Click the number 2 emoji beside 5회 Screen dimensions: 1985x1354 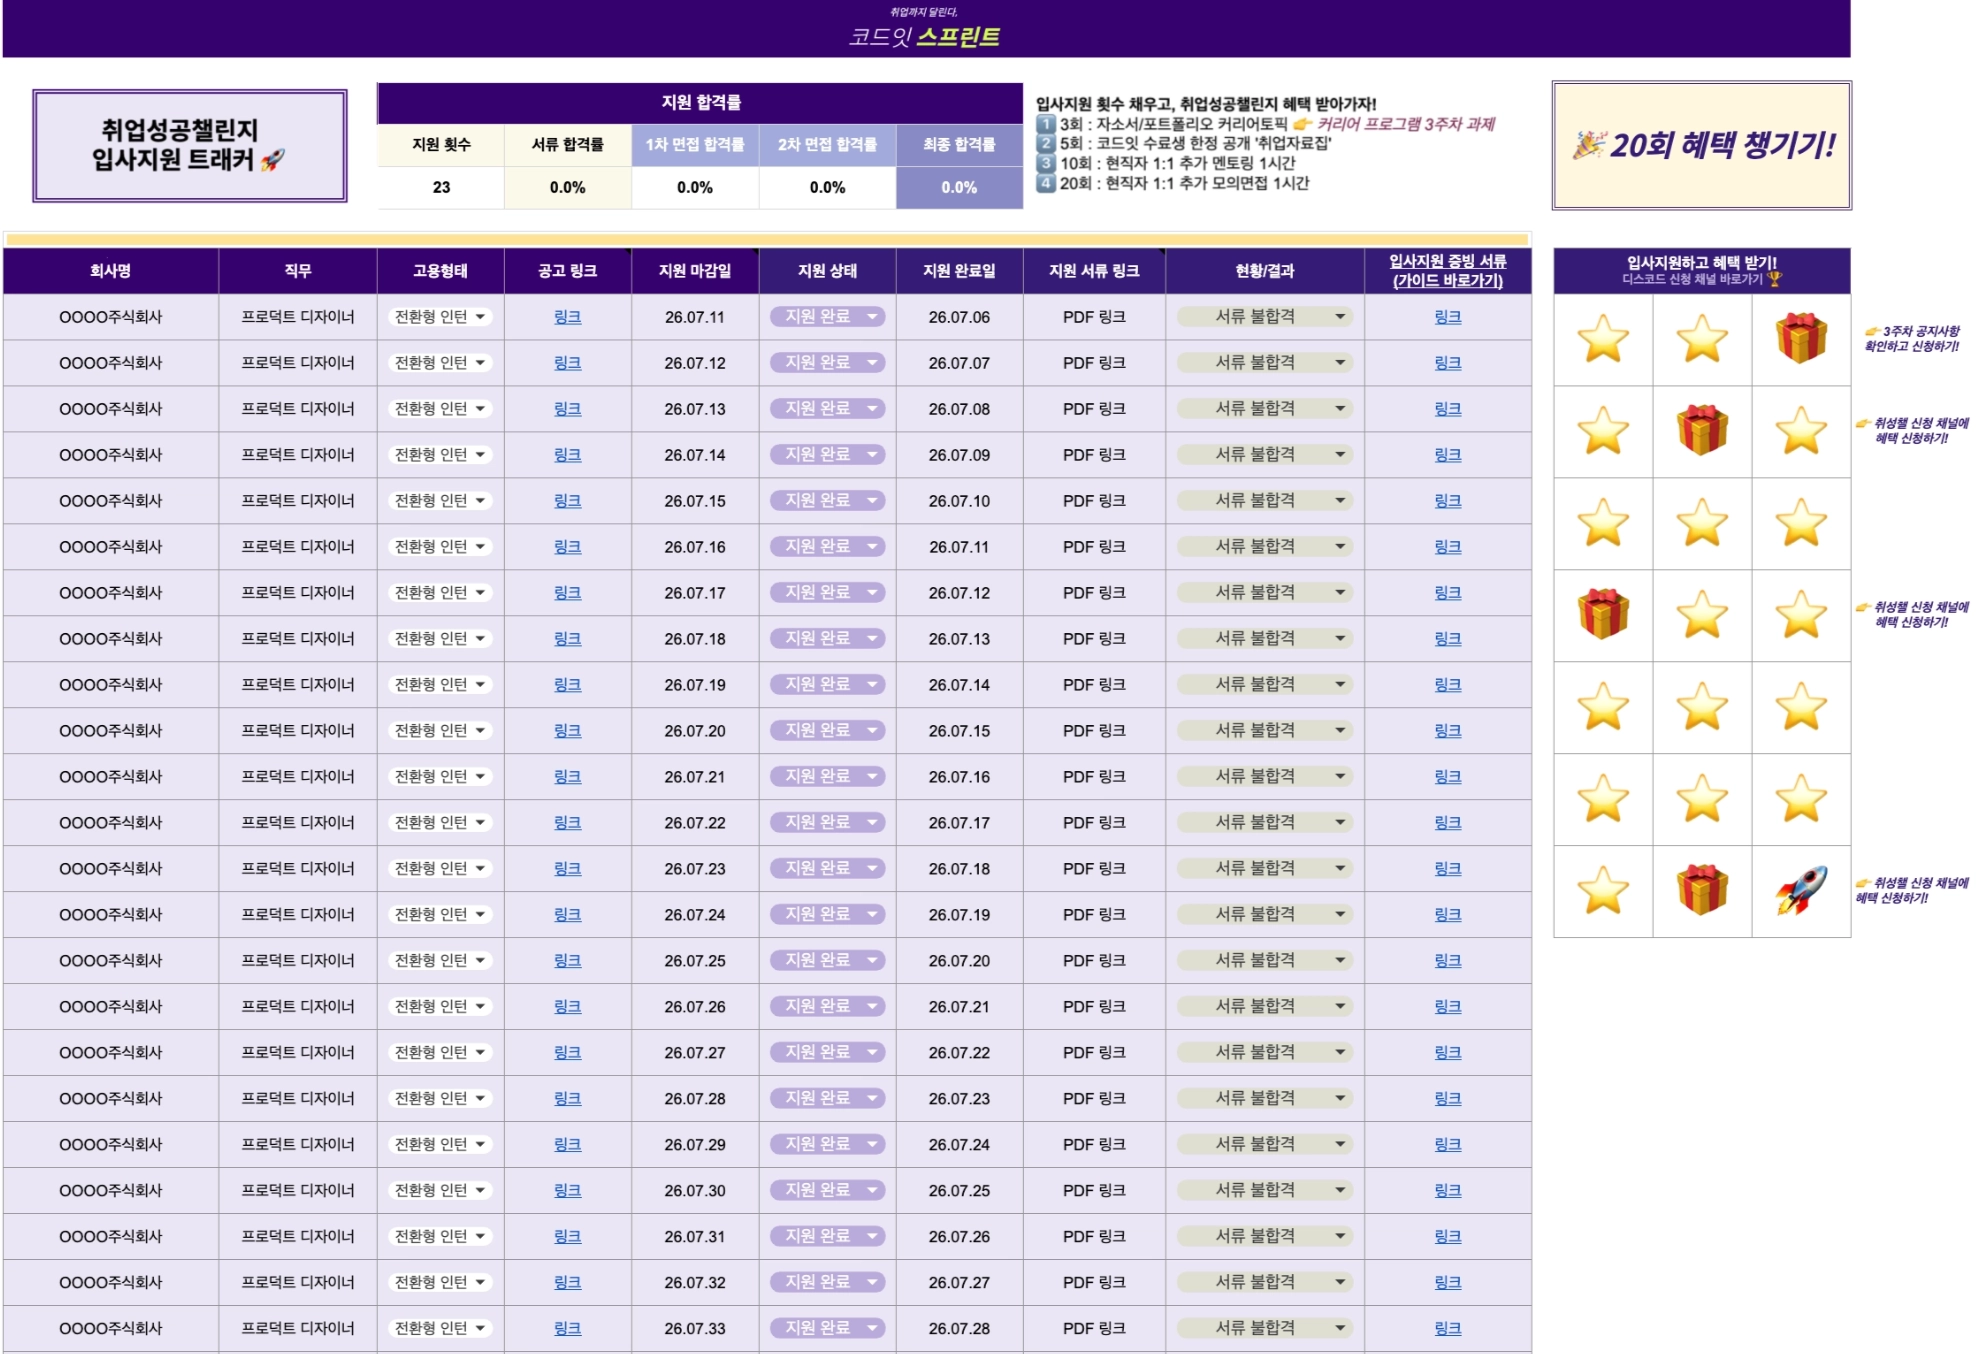1046,143
